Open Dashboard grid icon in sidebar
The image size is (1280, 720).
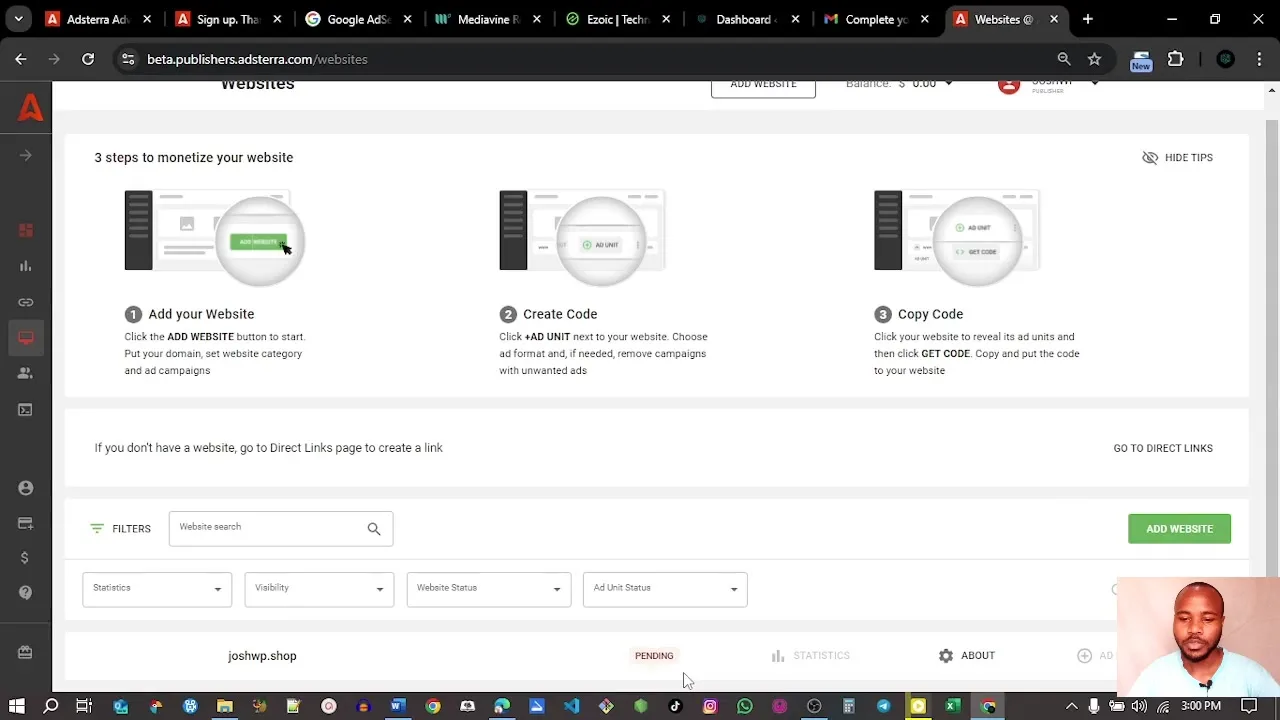click(26, 230)
